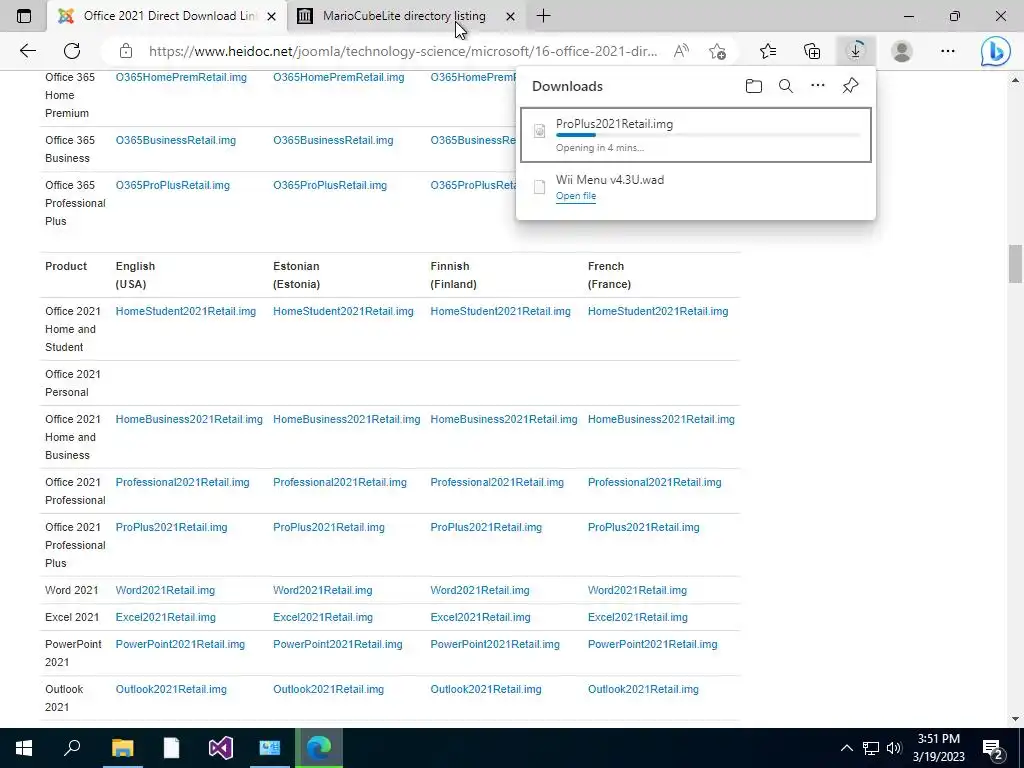This screenshot has height=768, width=1024.
Task: Open Collections icon in toolbar
Action: click(x=812, y=51)
